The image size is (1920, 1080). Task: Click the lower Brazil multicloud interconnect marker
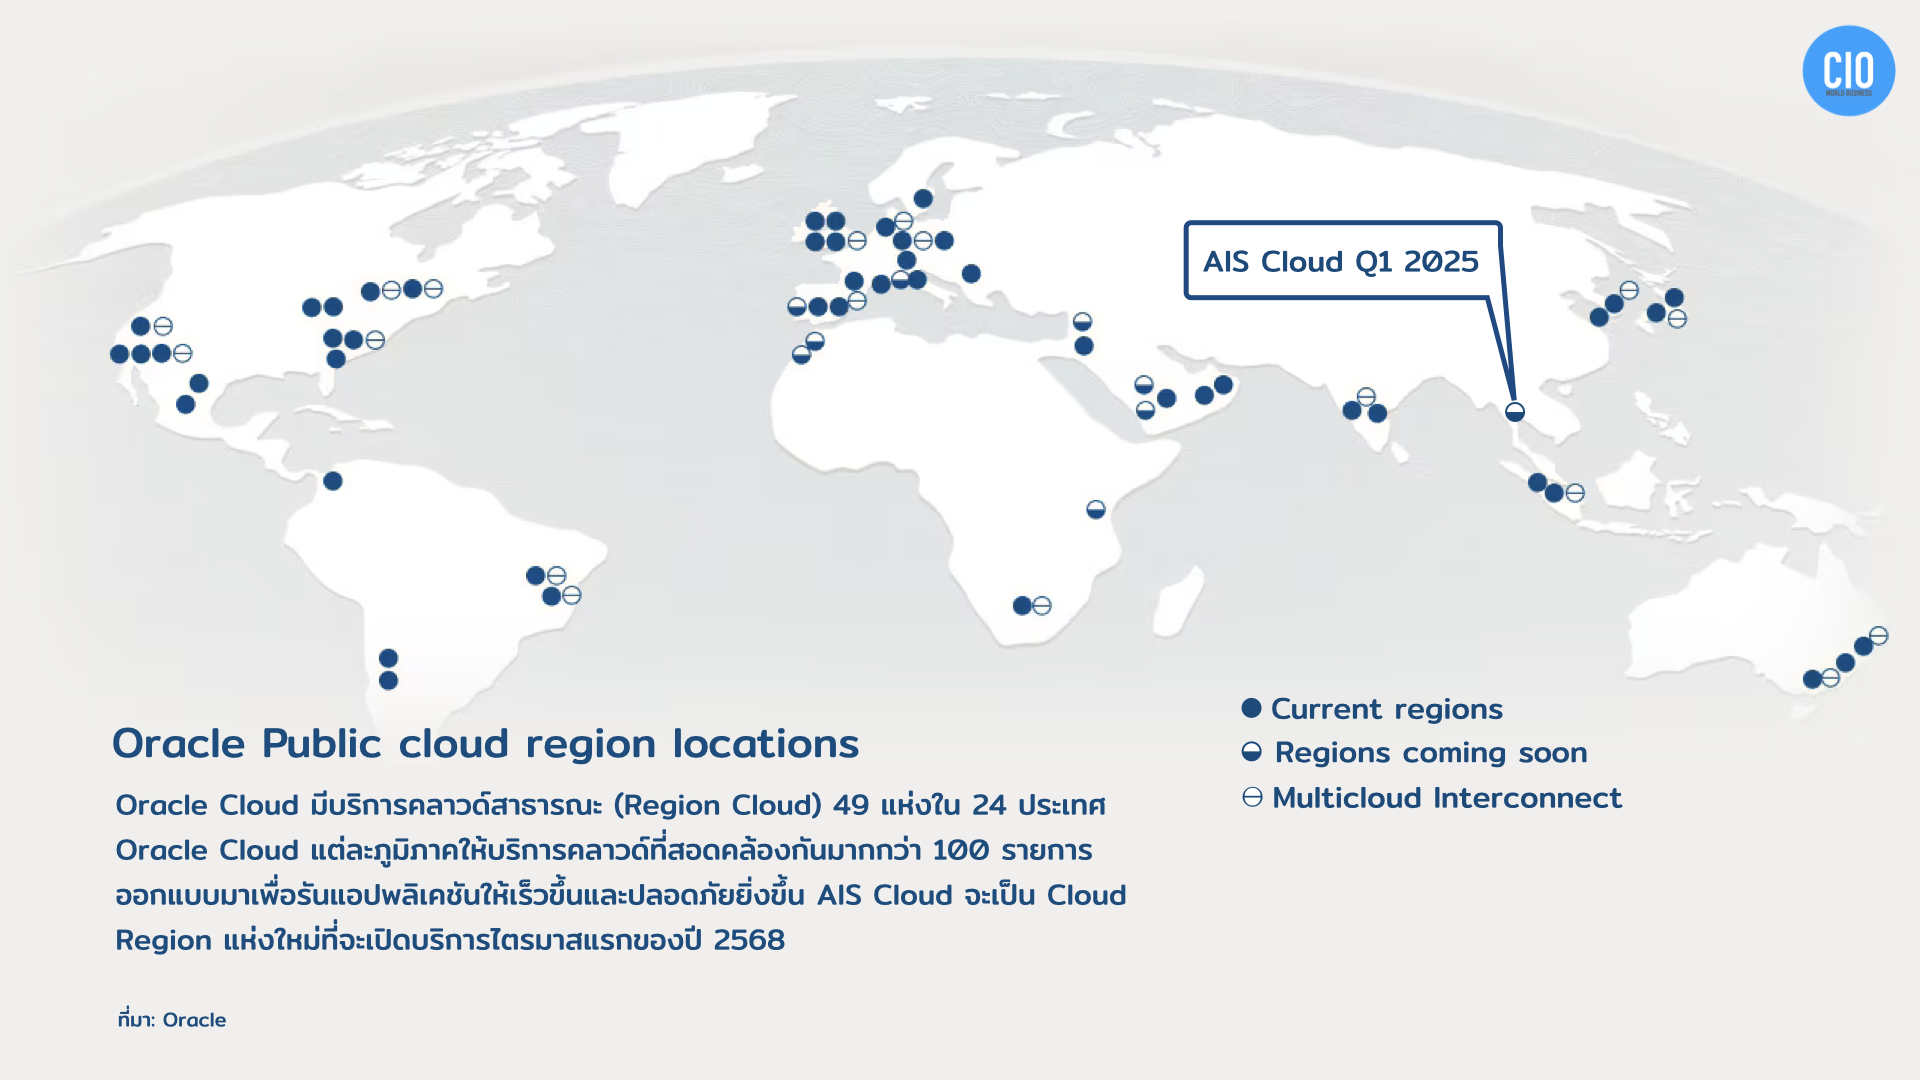pyautogui.click(x=572, y=595)
